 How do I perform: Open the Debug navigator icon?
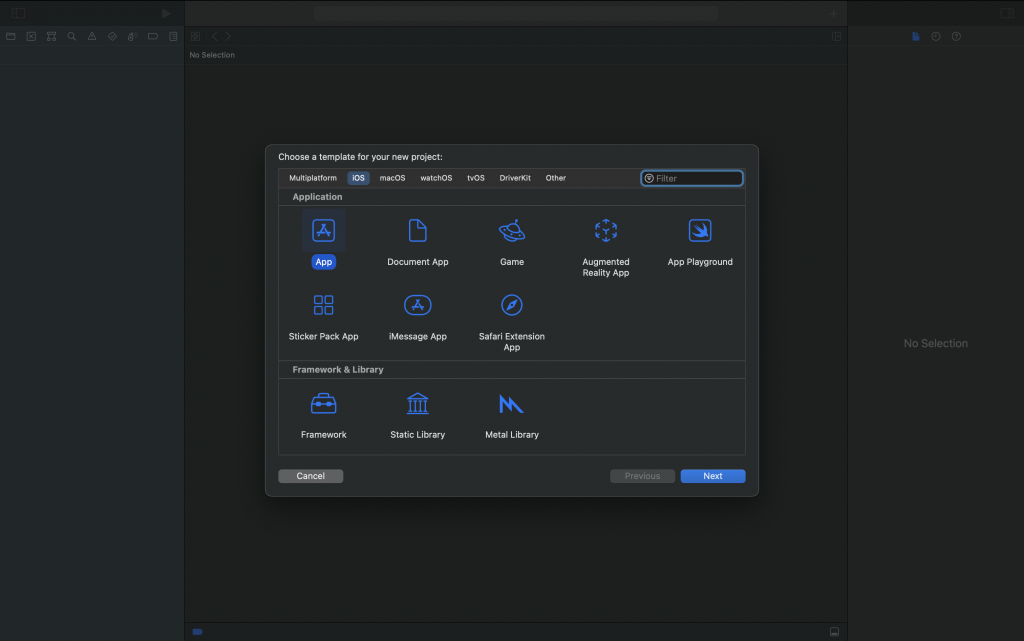pos(133,37)
